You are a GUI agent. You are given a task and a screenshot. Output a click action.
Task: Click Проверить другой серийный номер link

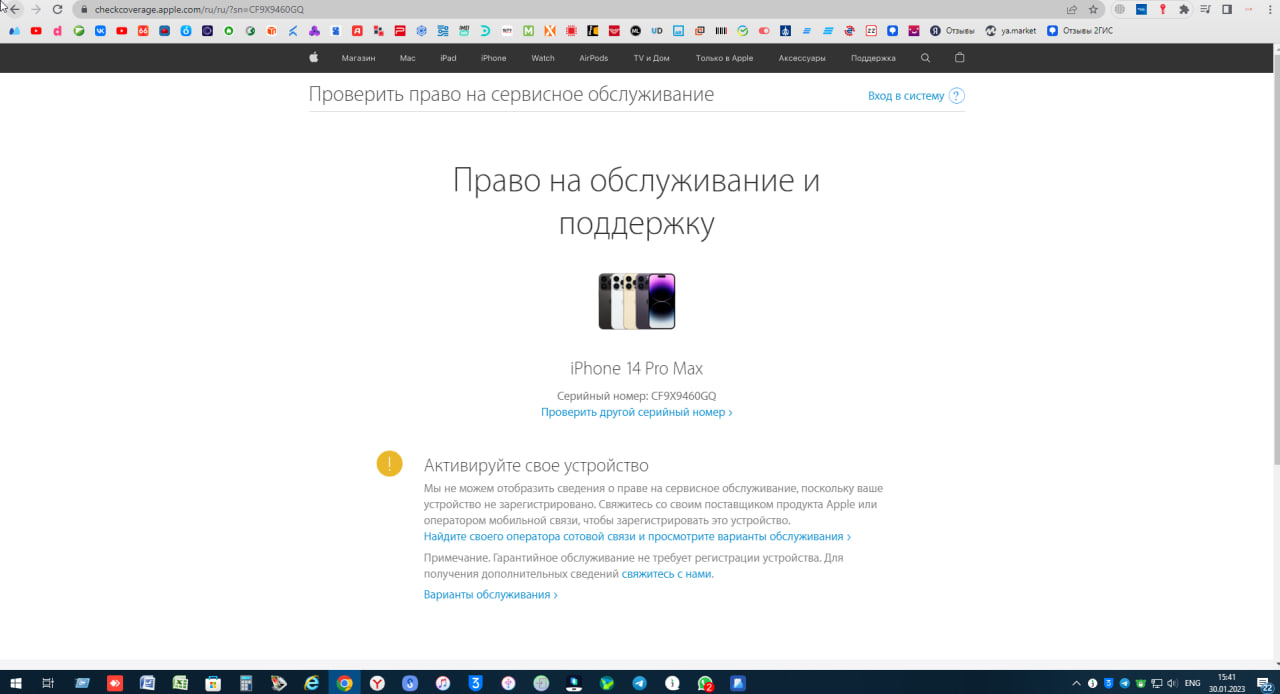(636, 412)
